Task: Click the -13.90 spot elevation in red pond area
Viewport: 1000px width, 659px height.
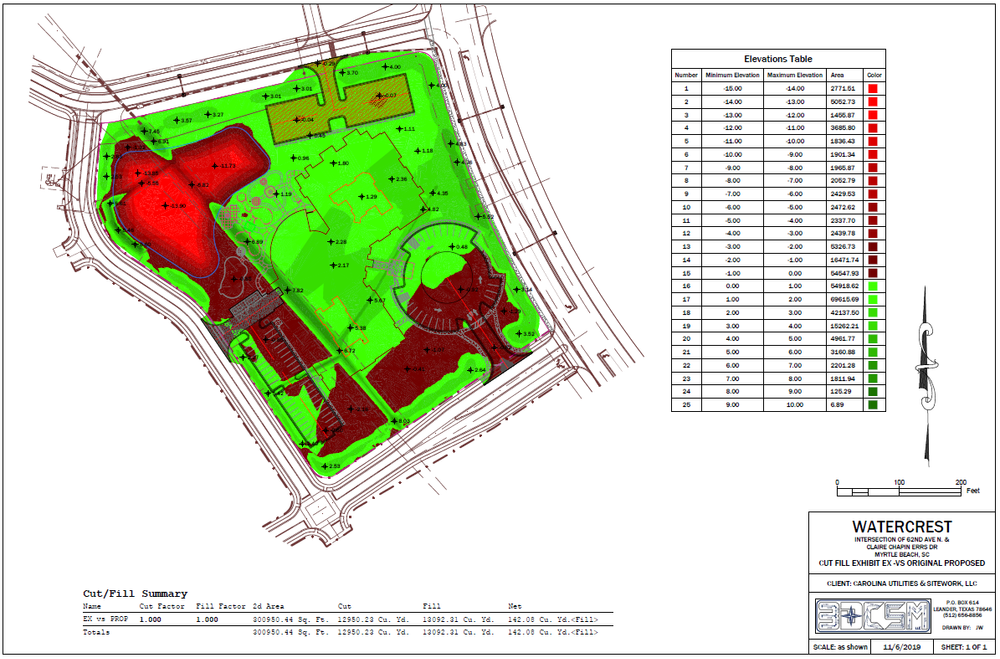Action: click(175, 206)
